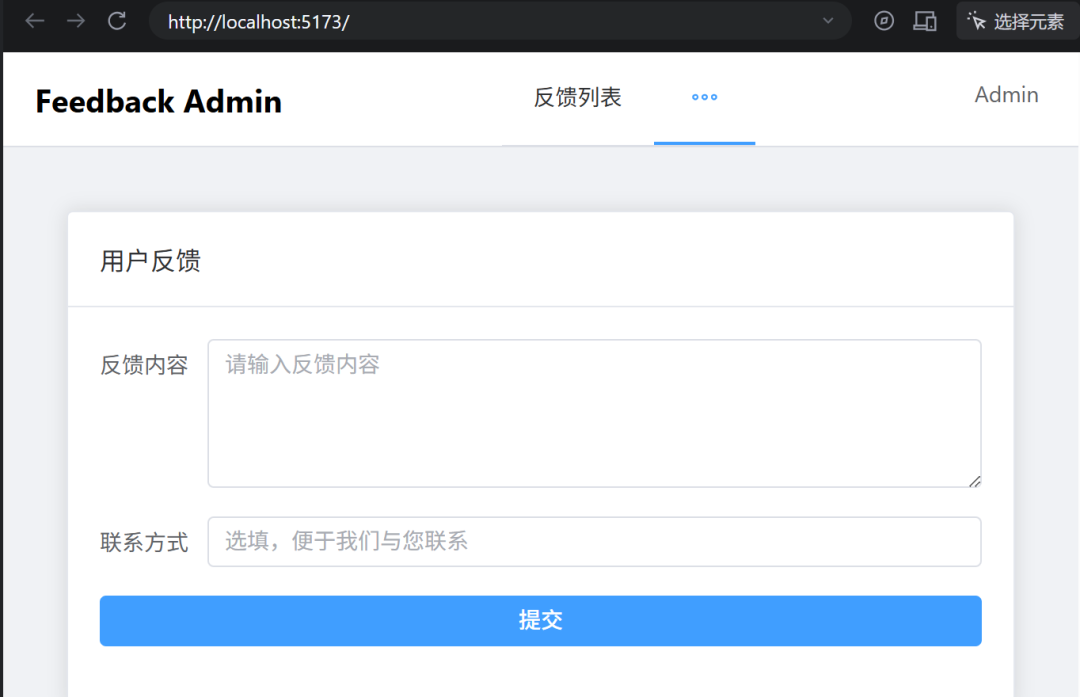Viewport: 1080px width, 697px height.
Task: Click the 用户反馈 card heading
Action: (x=150, y=261)
